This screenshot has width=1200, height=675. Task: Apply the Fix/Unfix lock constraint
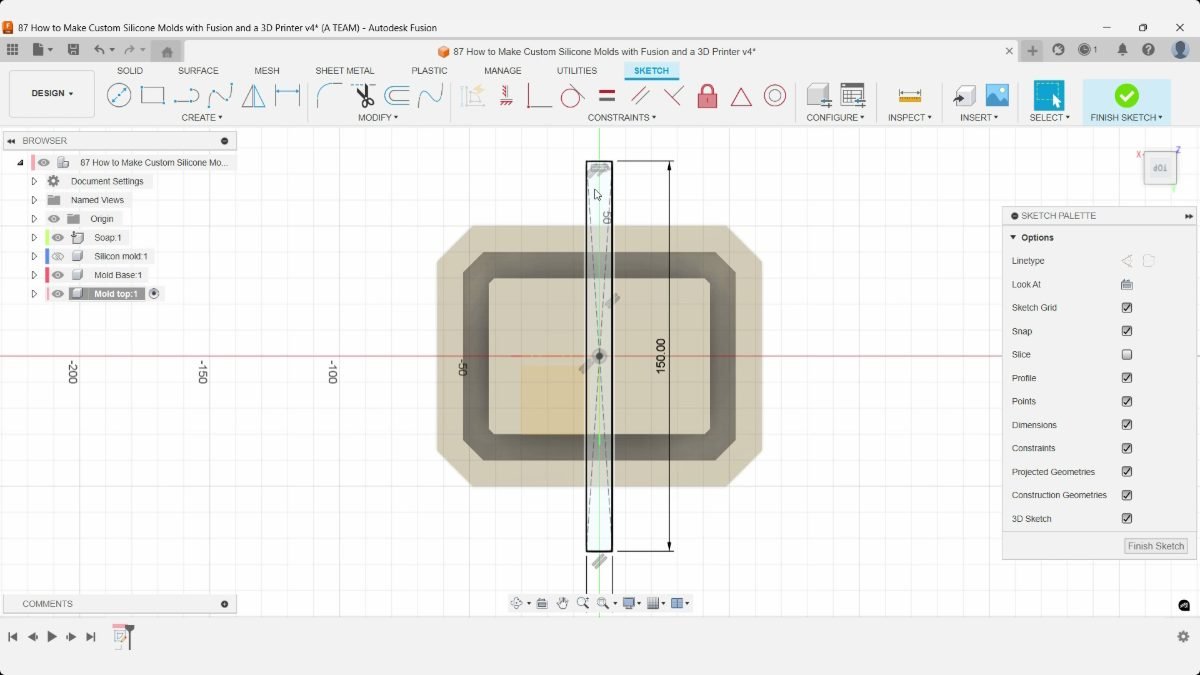[x=707, y=96]
